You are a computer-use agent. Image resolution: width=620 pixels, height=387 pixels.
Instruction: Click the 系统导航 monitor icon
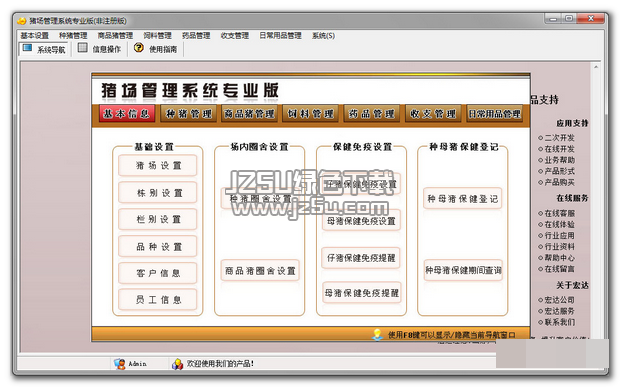tap(27, 48)
